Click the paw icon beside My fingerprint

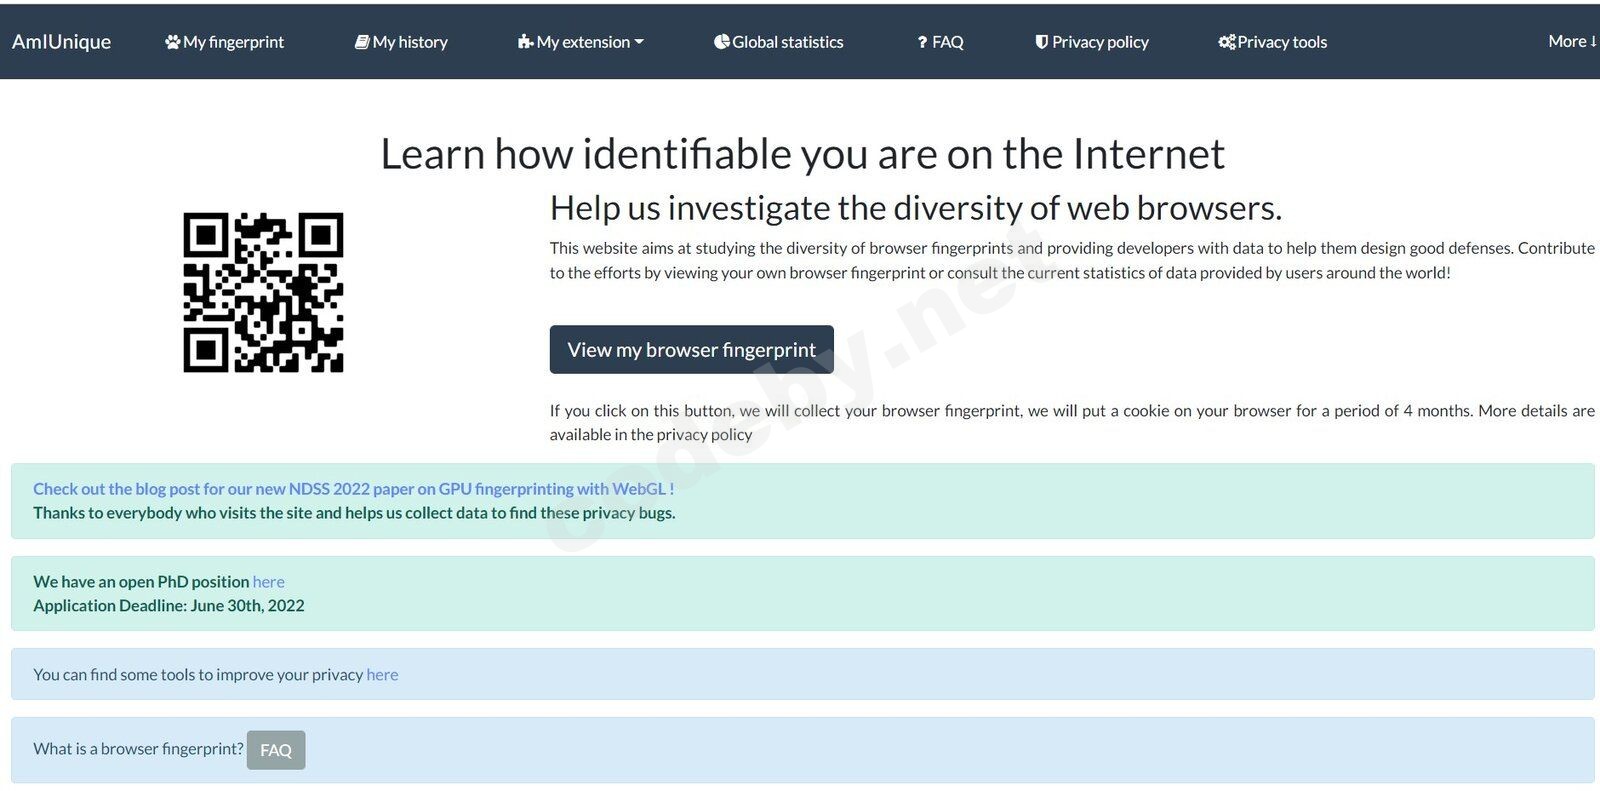point(172,42)
